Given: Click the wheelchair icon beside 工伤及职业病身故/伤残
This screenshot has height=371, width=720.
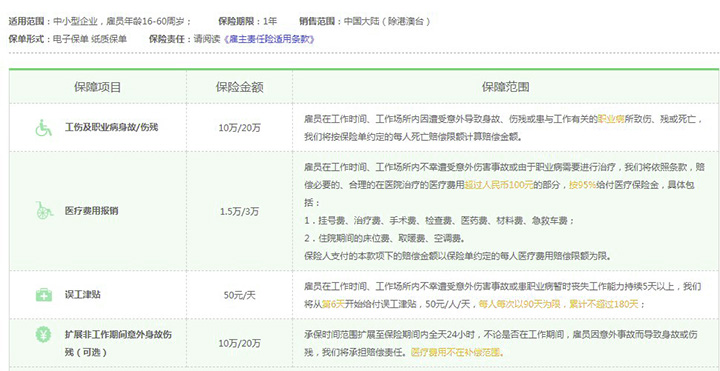Looking at the screenshot, I should [44, 128].
